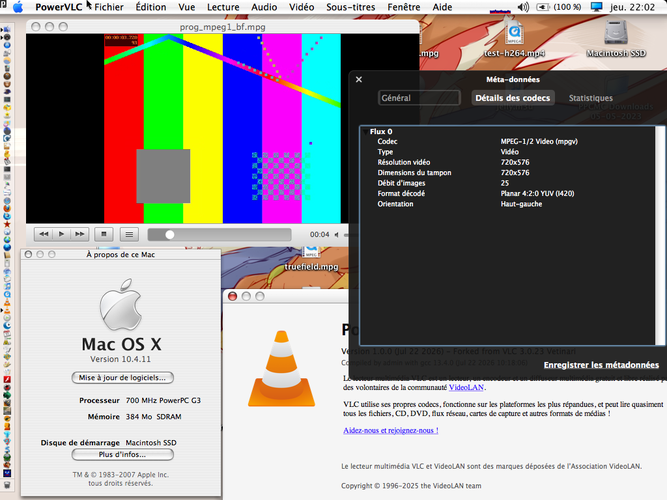
Task: Open the Fichier menu
Action: [109, 7]
